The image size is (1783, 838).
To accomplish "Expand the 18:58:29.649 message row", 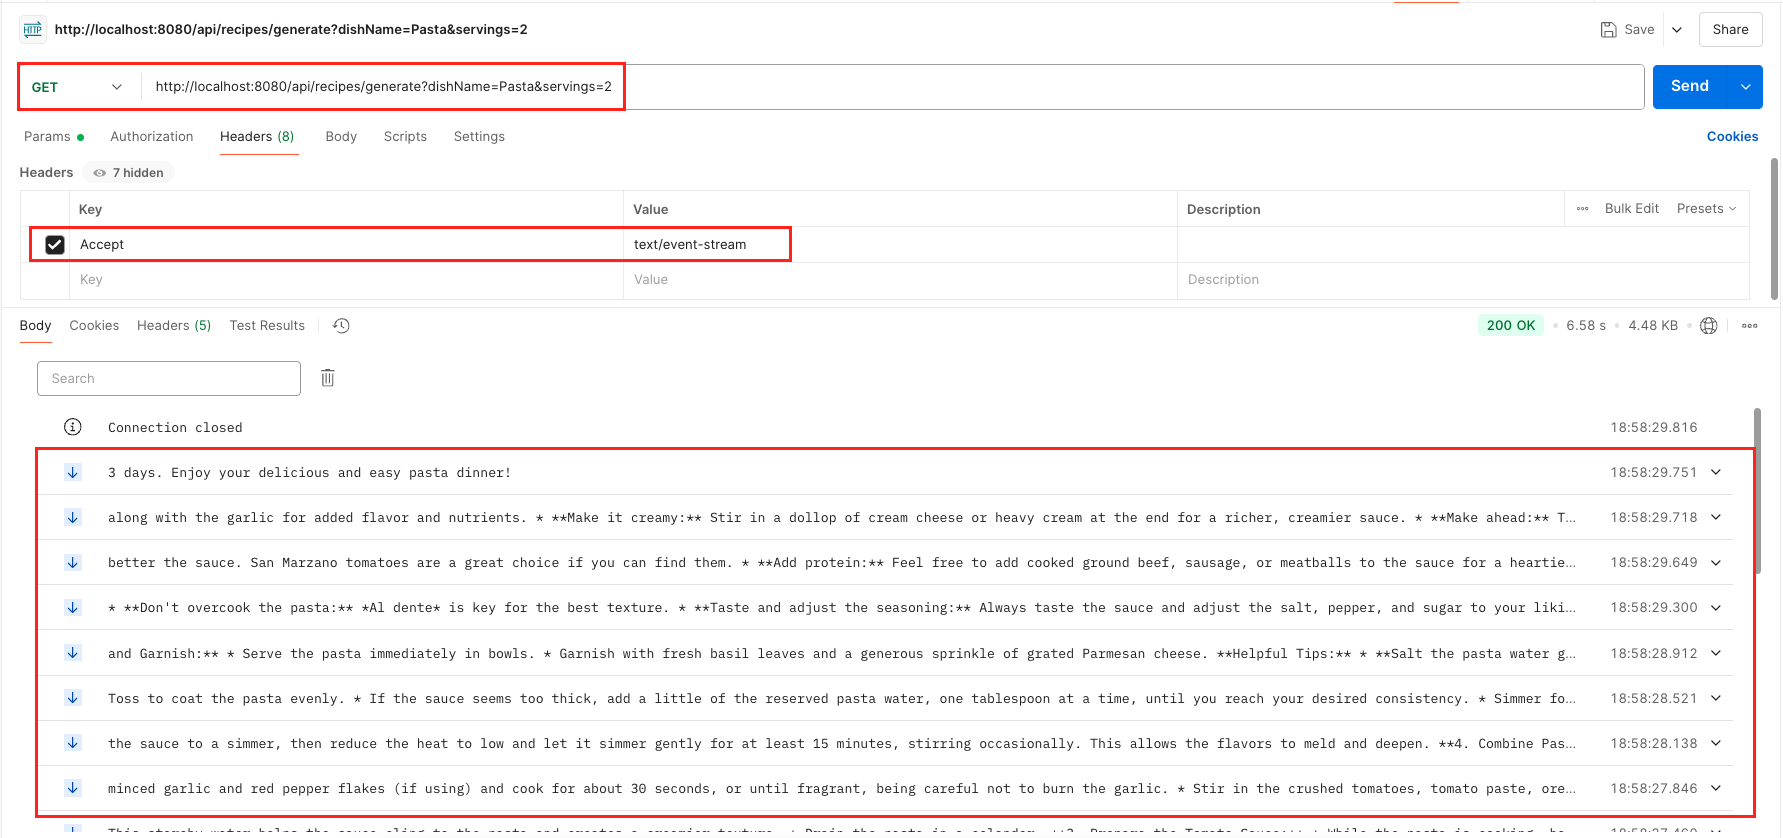I will pos(1716,563).
